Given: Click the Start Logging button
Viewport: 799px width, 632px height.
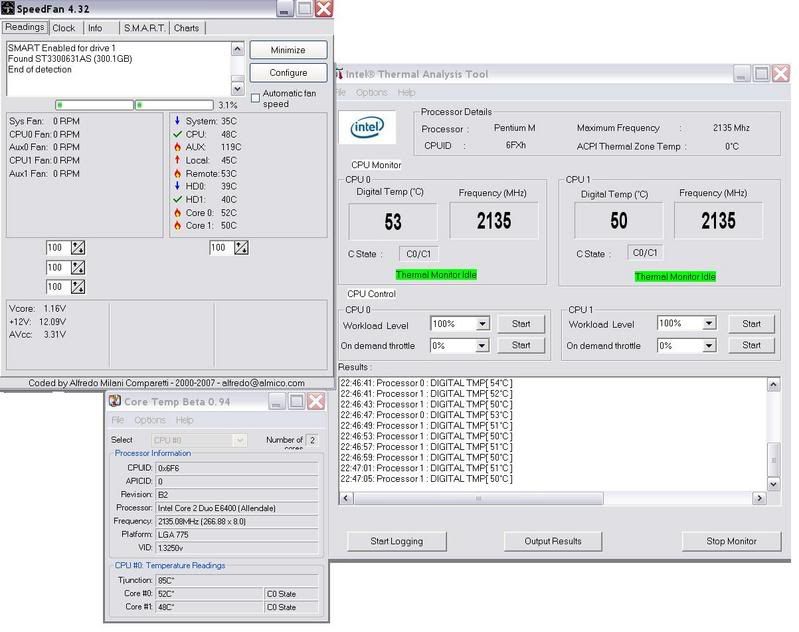Looking at the screenshot, I should 396,541.
